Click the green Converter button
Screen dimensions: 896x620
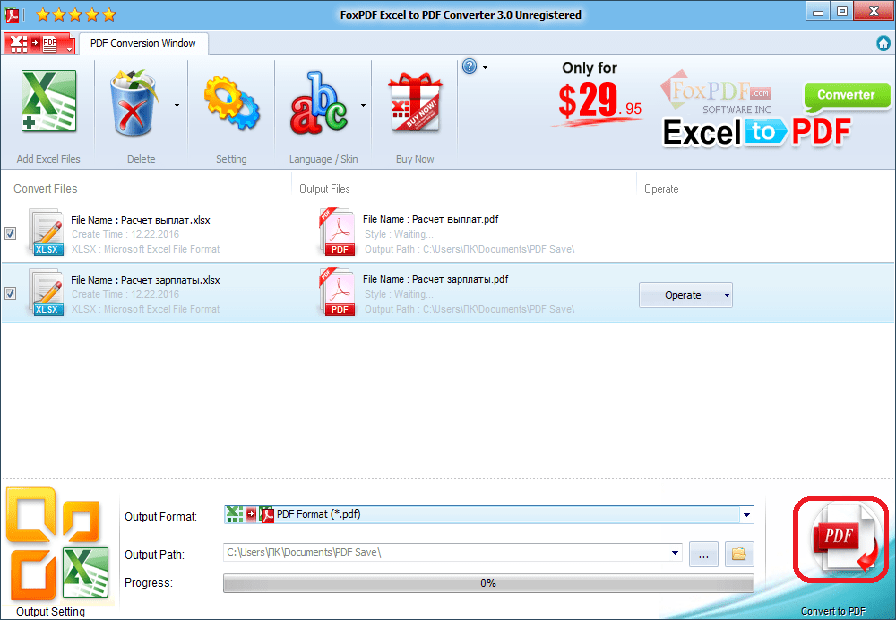pos(846,96)
